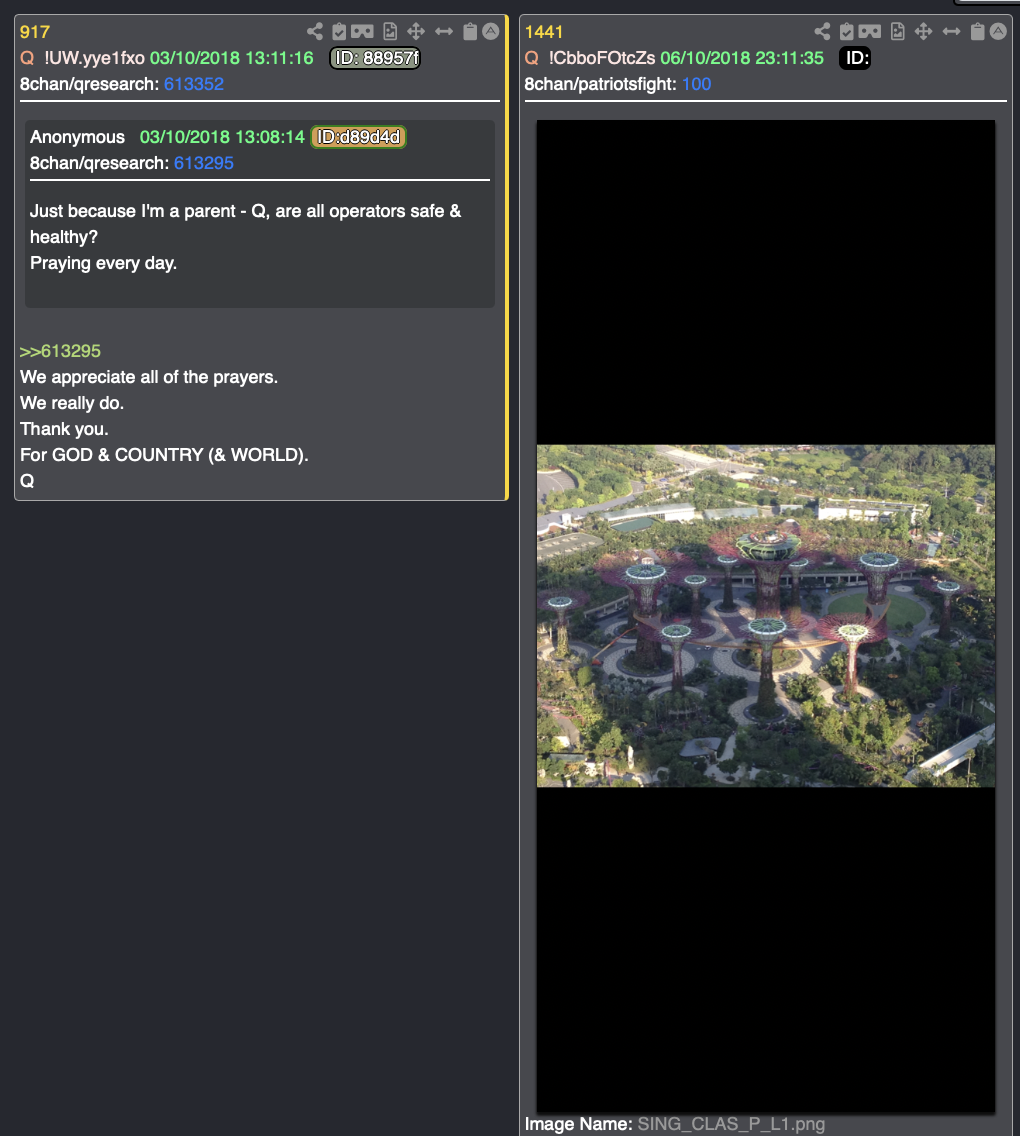Image resolution: width=1020 pixels, height=1136 pixels.
Task: Click the clipboard-check icon on post 1441
Action: pos(847,31)
